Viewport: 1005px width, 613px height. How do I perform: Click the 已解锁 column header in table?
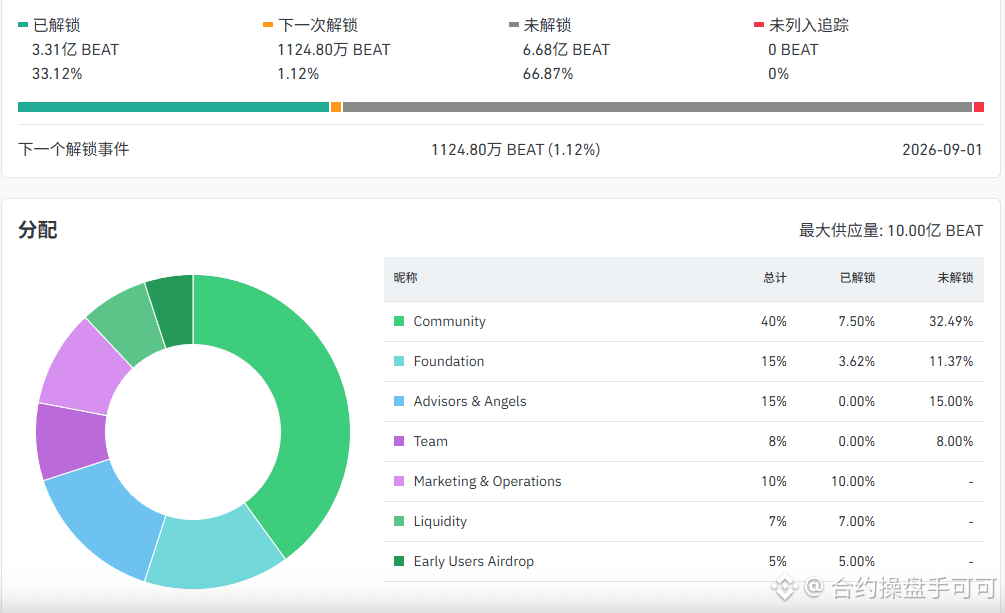point(858,278)
